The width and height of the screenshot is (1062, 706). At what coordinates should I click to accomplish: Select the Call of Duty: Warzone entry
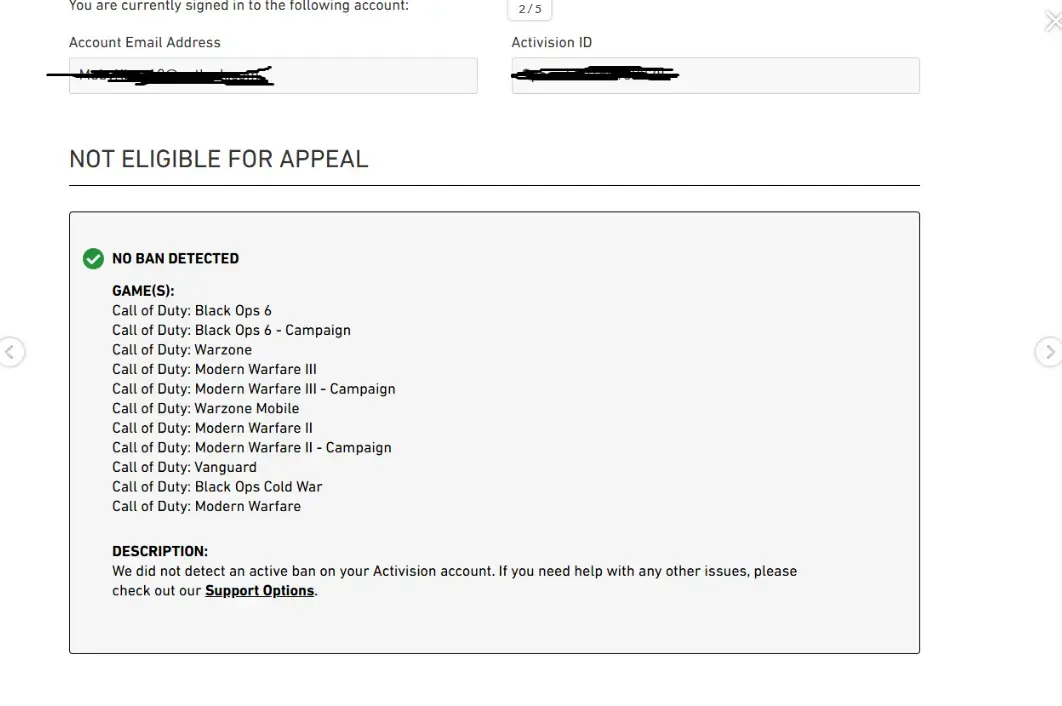182,350
